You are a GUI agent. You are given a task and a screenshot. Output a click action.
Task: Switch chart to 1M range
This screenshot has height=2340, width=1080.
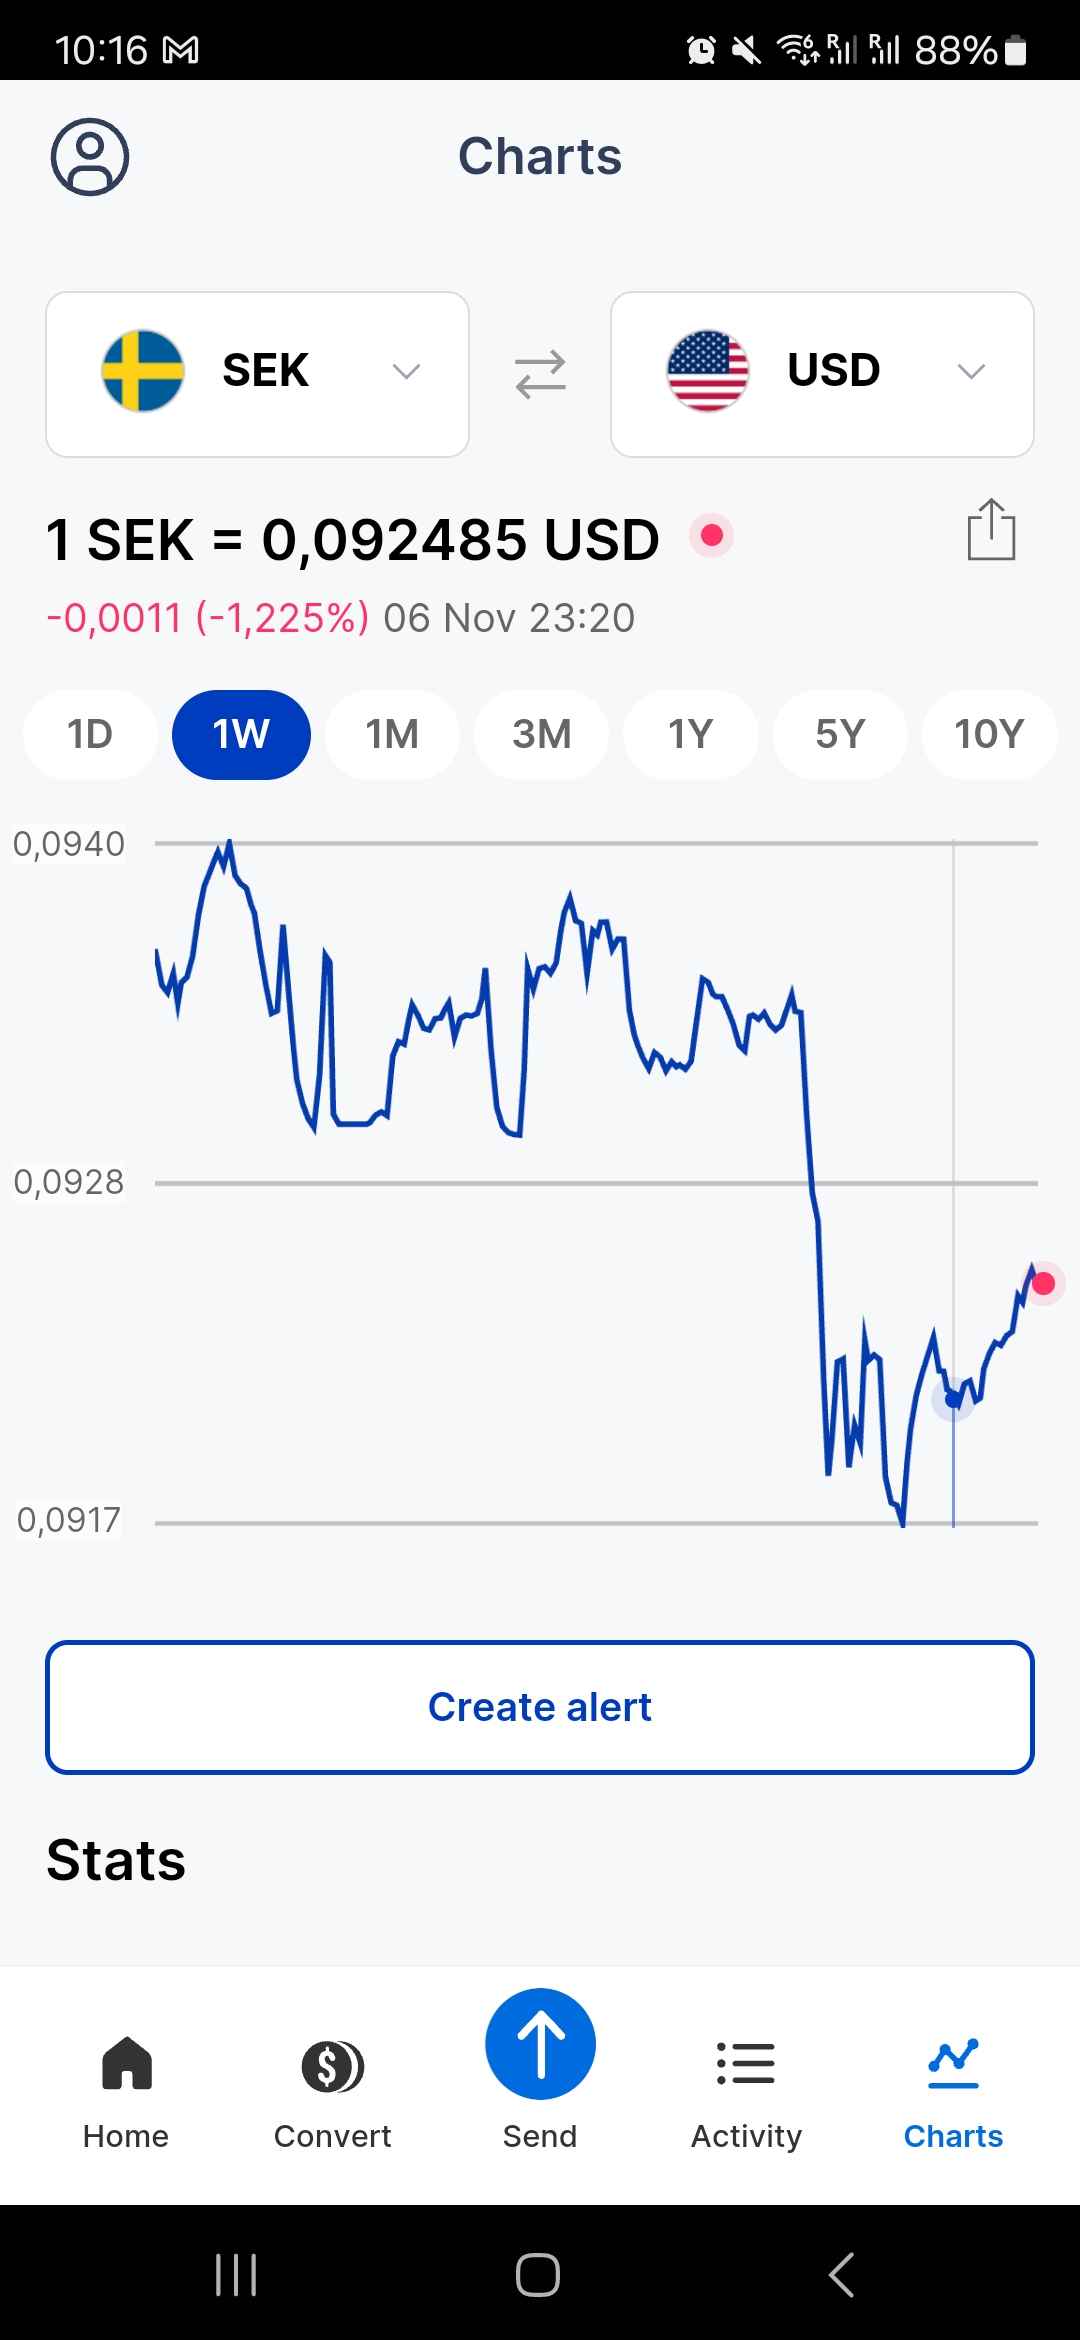(x=392, y=735)
